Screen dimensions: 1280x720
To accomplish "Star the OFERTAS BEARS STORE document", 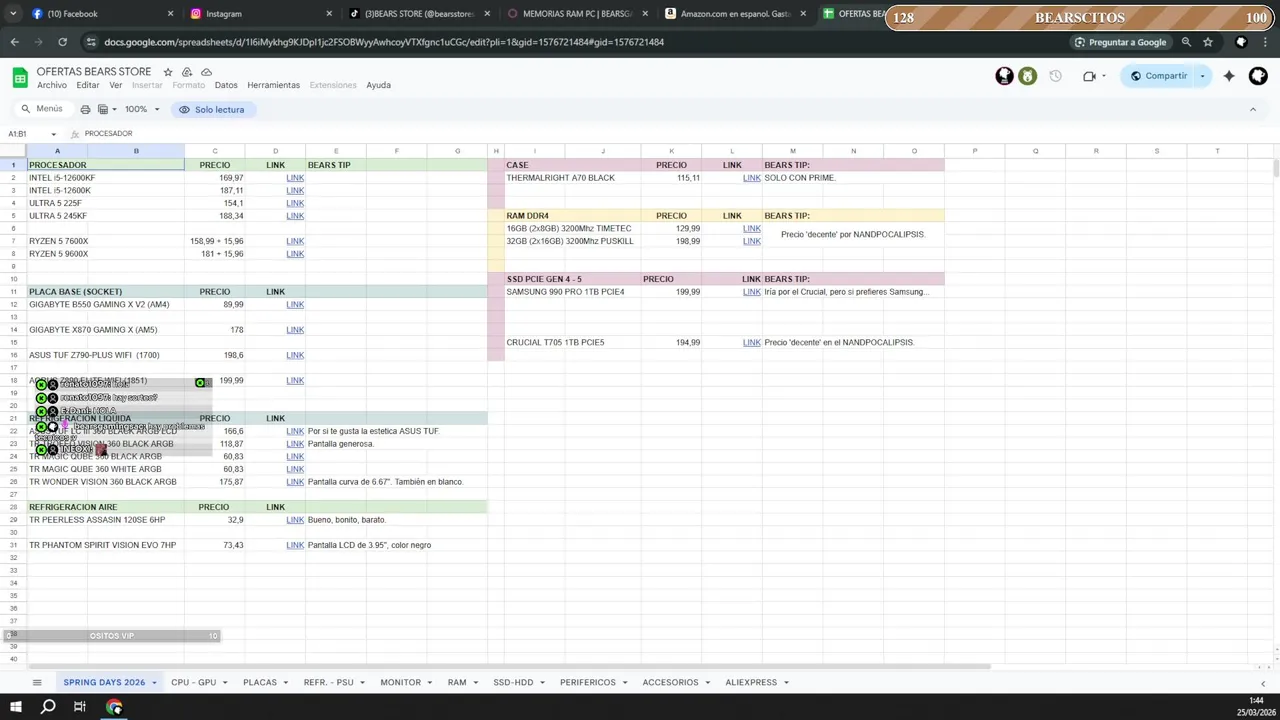I will (x=168, y=72).
